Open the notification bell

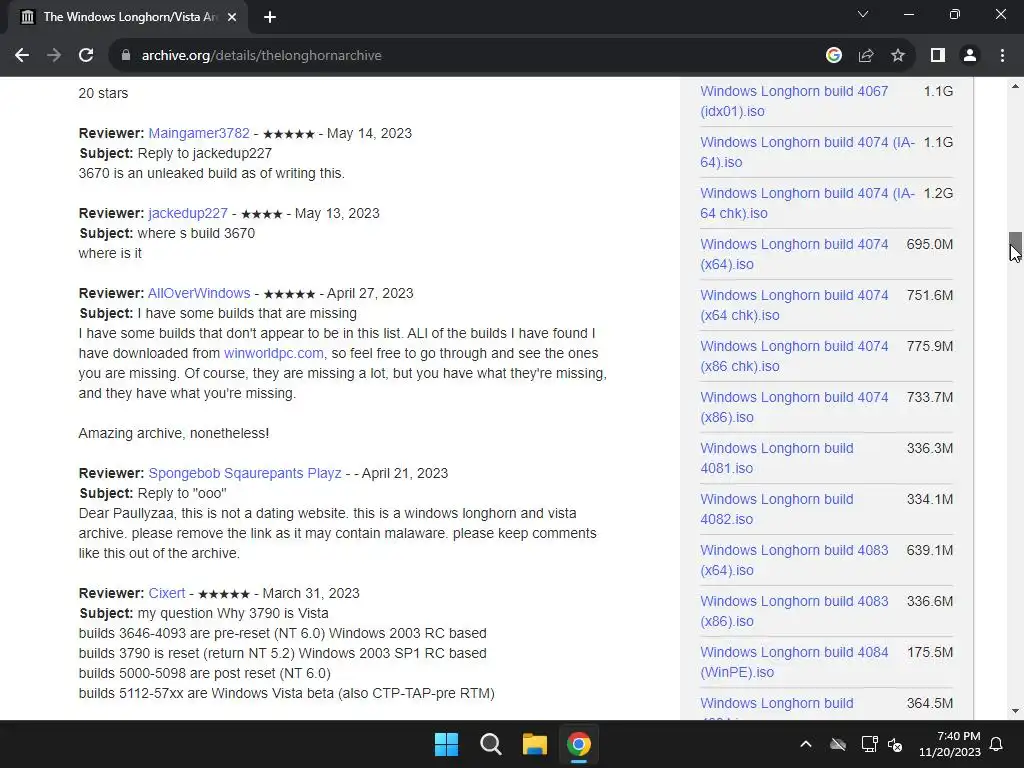[997, 744]
